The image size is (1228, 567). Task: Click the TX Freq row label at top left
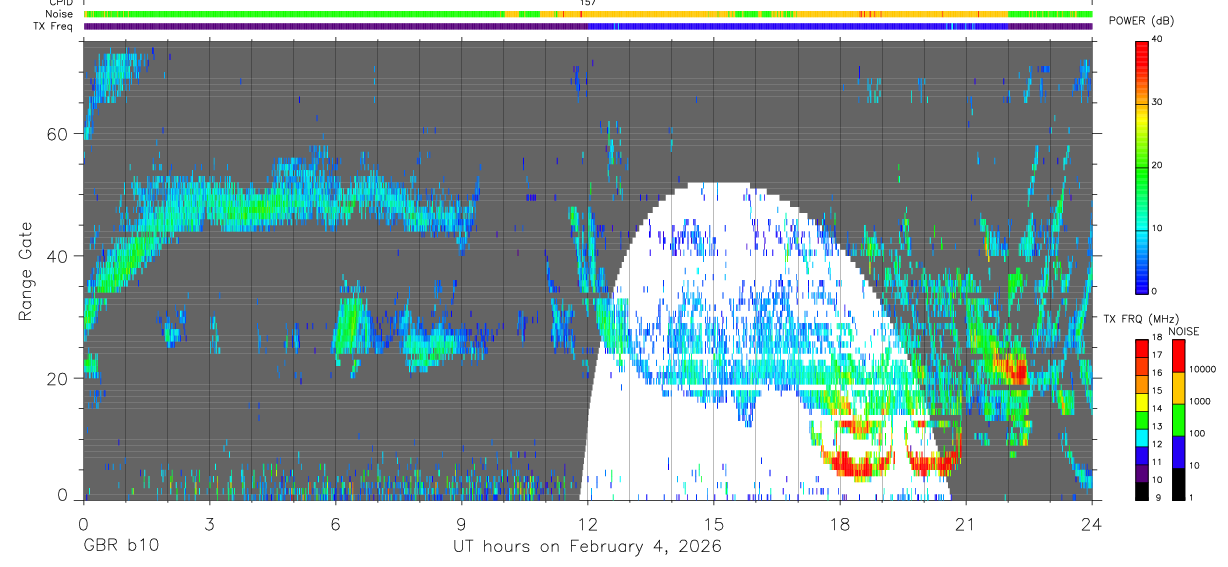coord(54,26)
